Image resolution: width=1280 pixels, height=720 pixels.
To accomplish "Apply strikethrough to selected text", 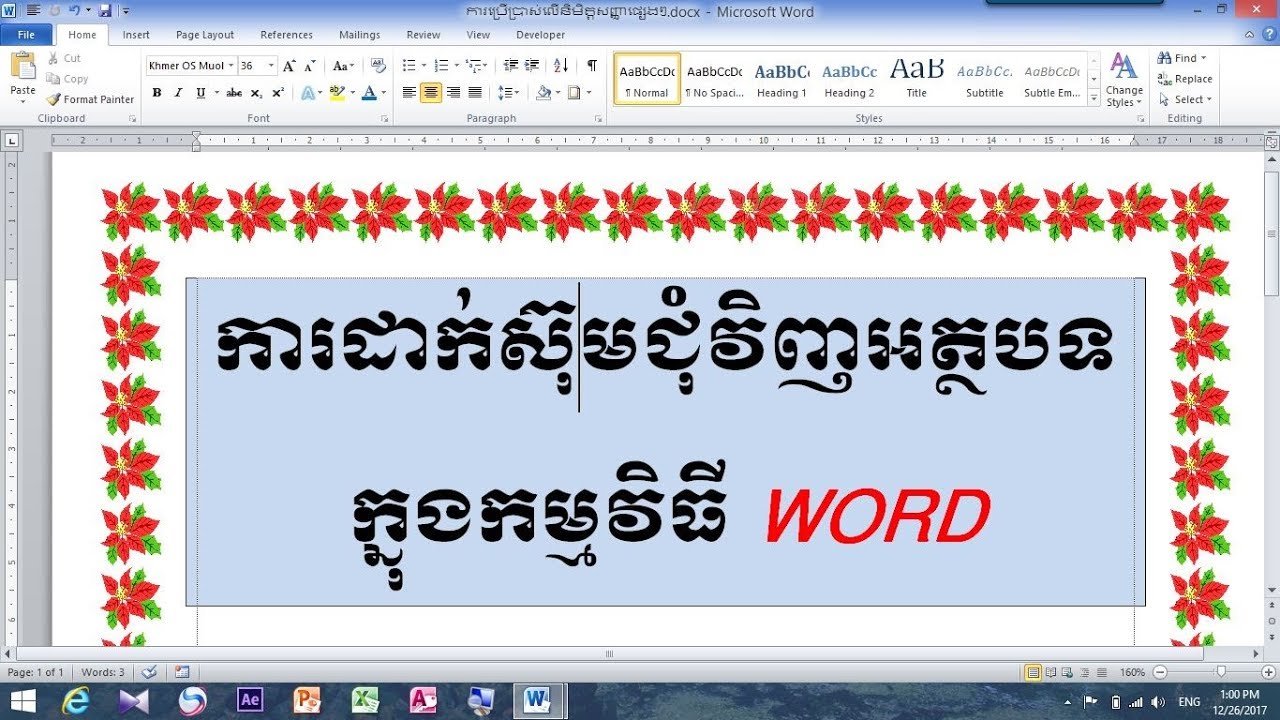I will coord(233,92).
